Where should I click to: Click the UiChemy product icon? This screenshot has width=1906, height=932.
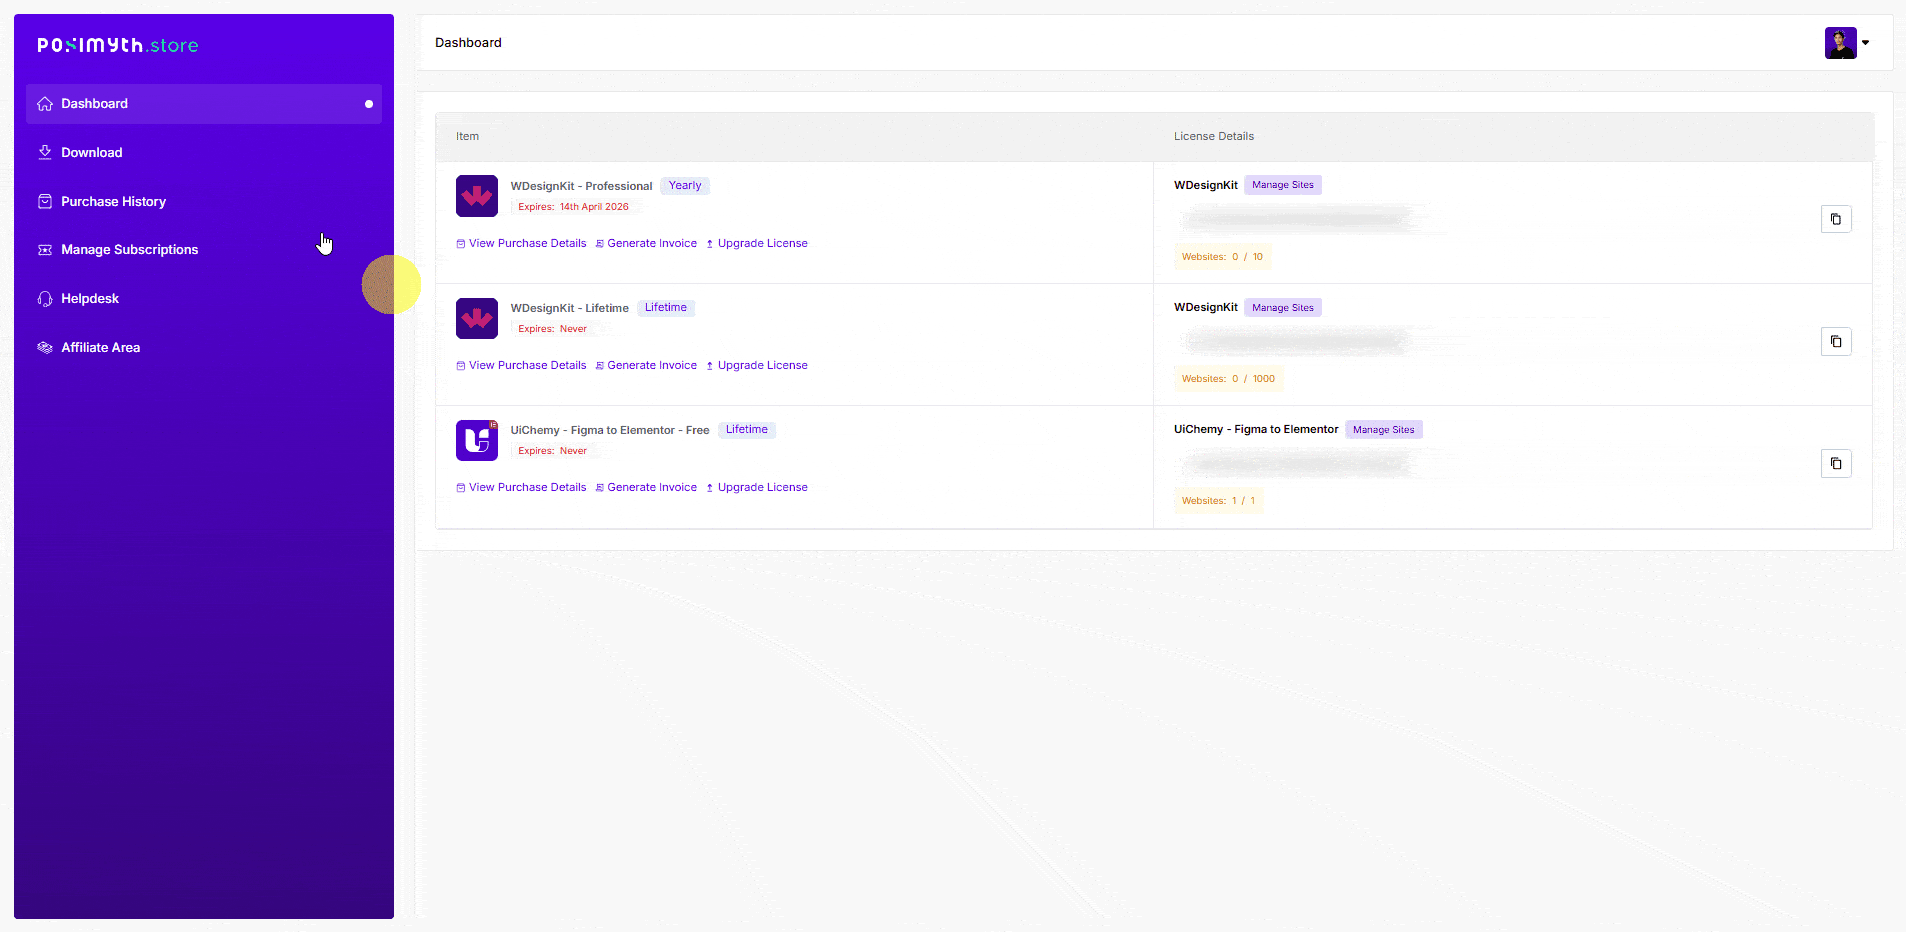(477, 440)
